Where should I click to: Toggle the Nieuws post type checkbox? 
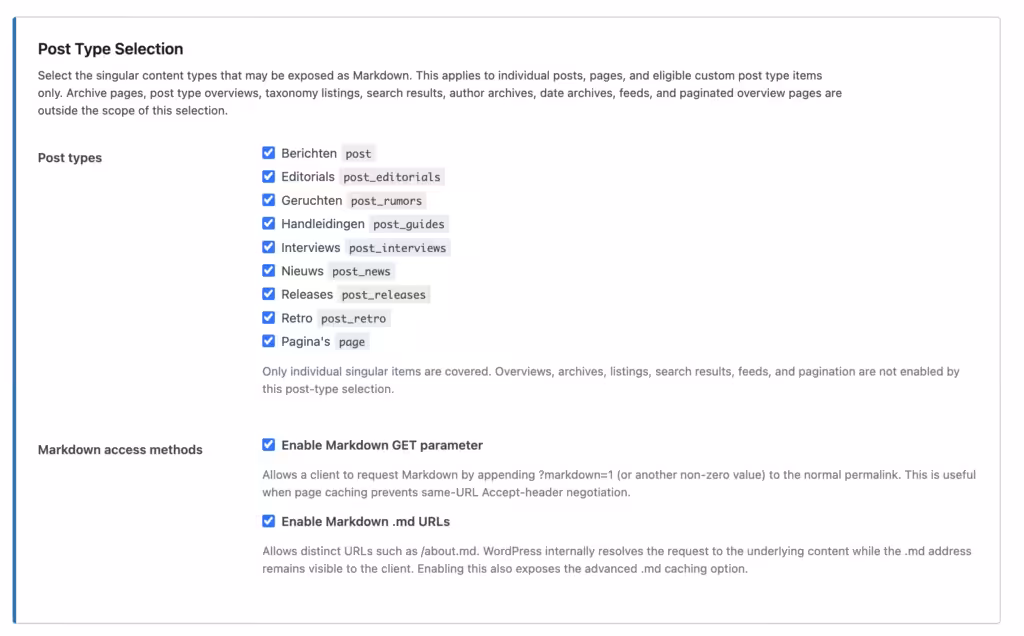[268, 270]
